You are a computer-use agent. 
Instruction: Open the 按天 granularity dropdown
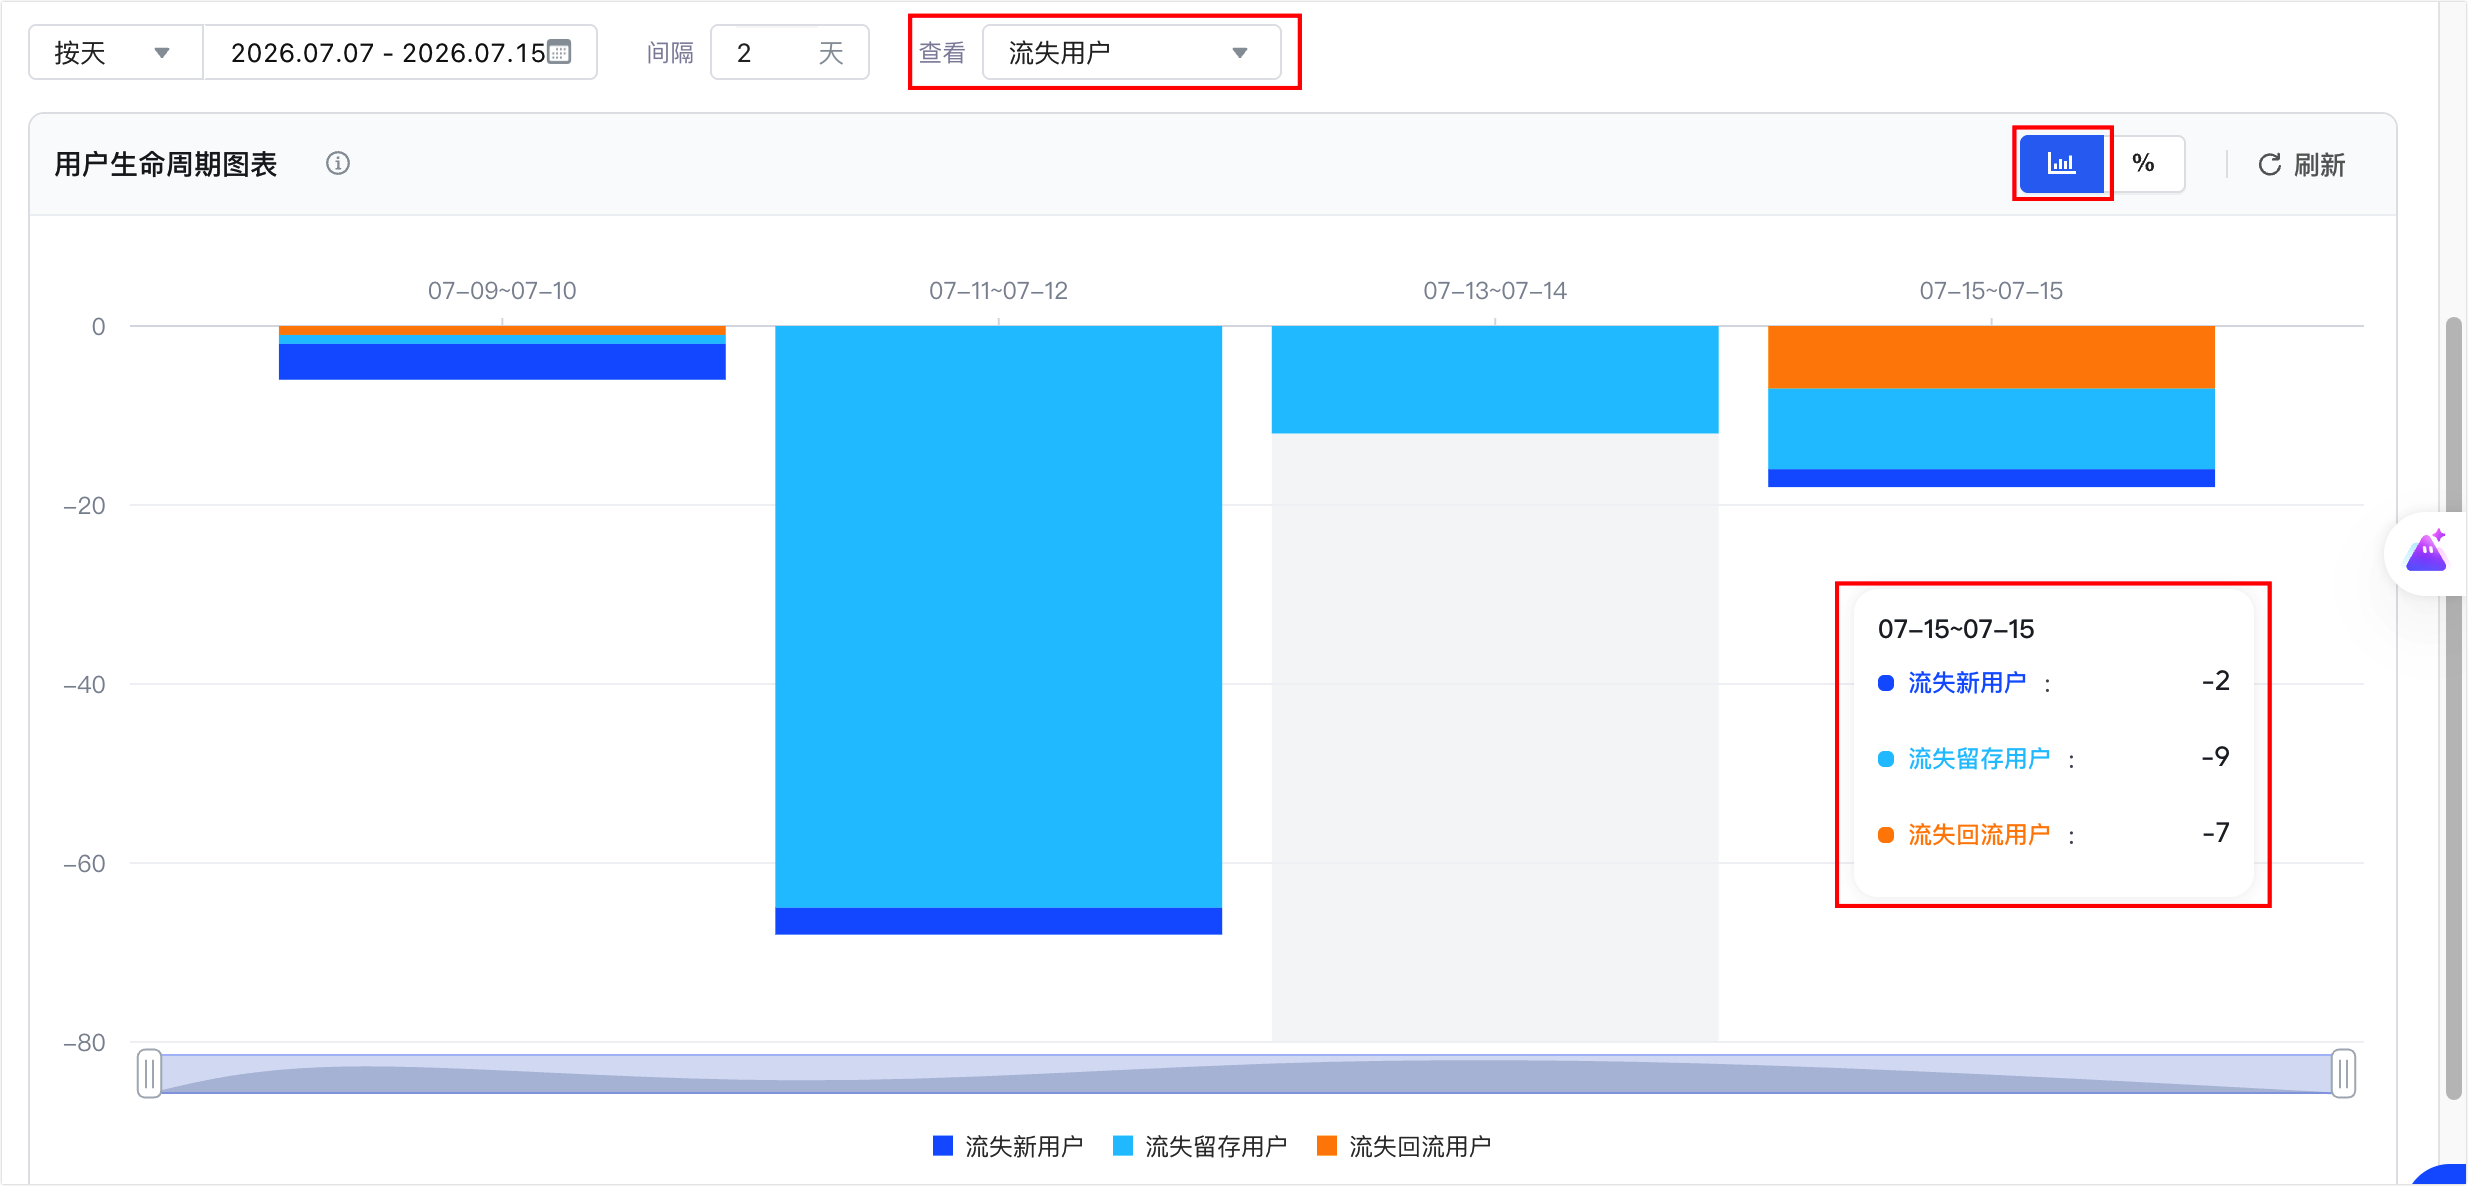[115, 53]
